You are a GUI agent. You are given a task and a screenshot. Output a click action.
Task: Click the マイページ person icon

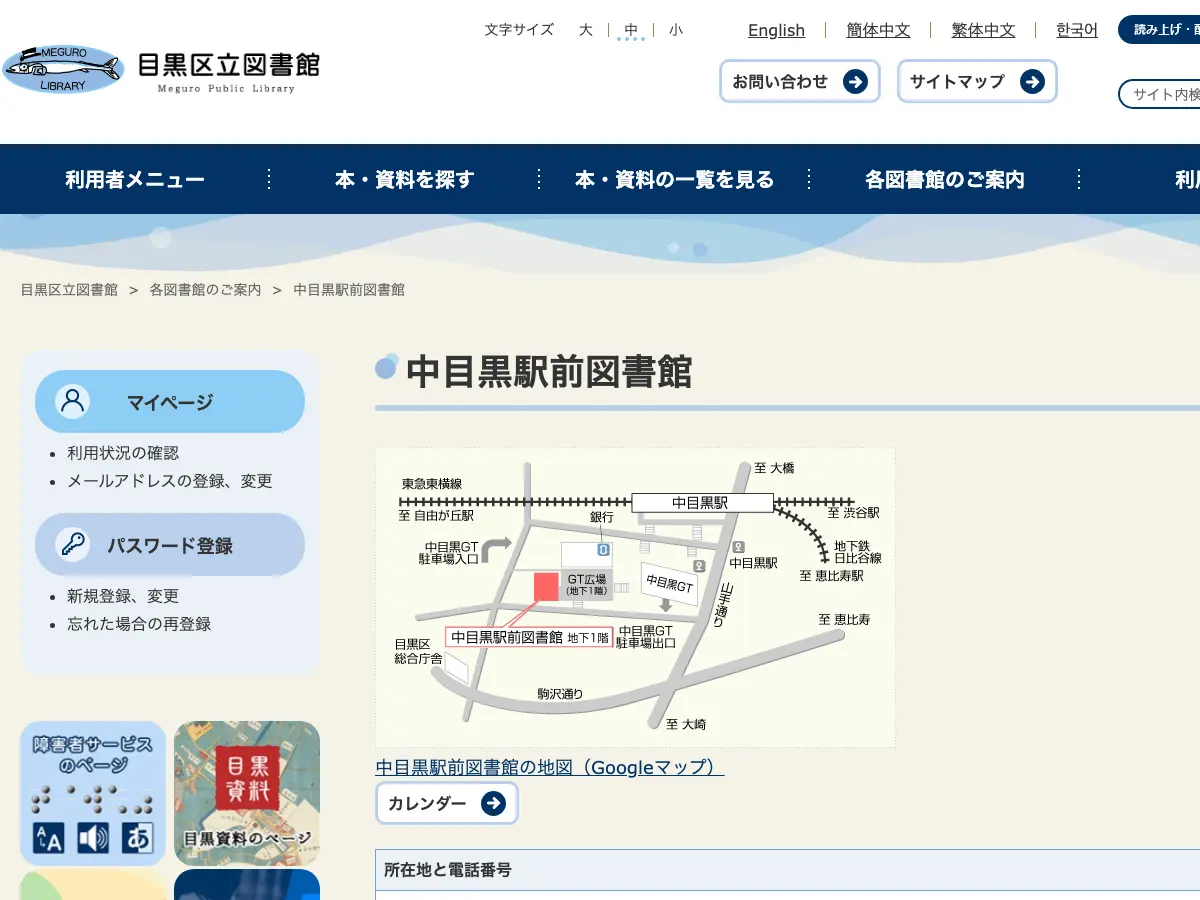tap(72, 401)
